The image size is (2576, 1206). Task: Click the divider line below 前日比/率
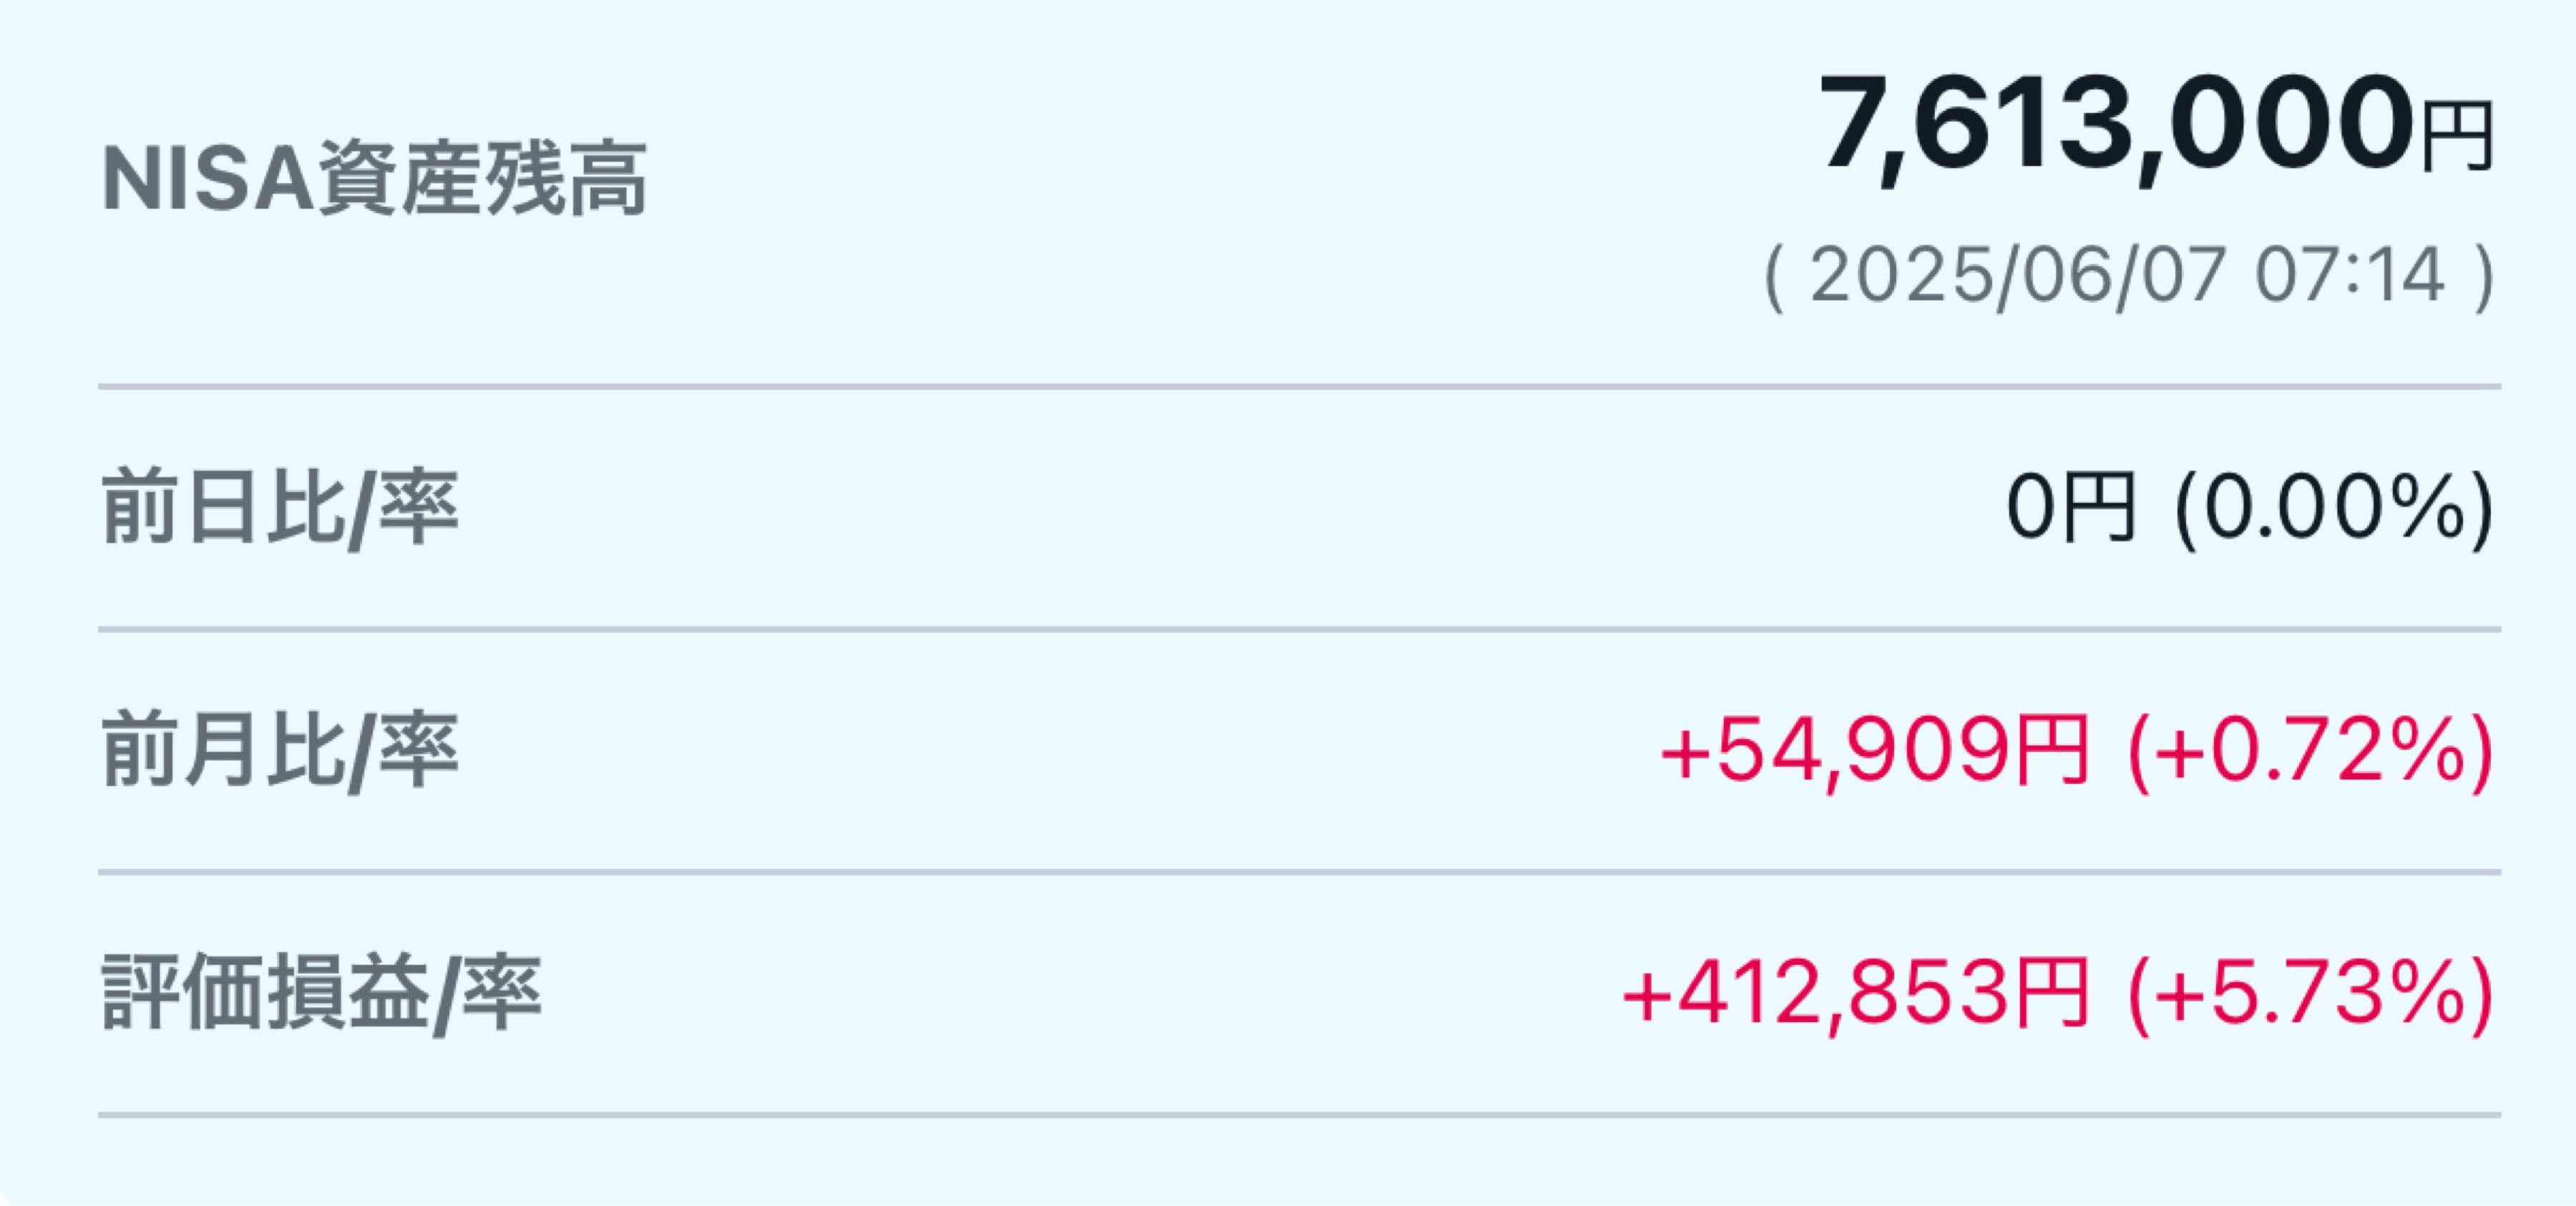pos(1300,629)
